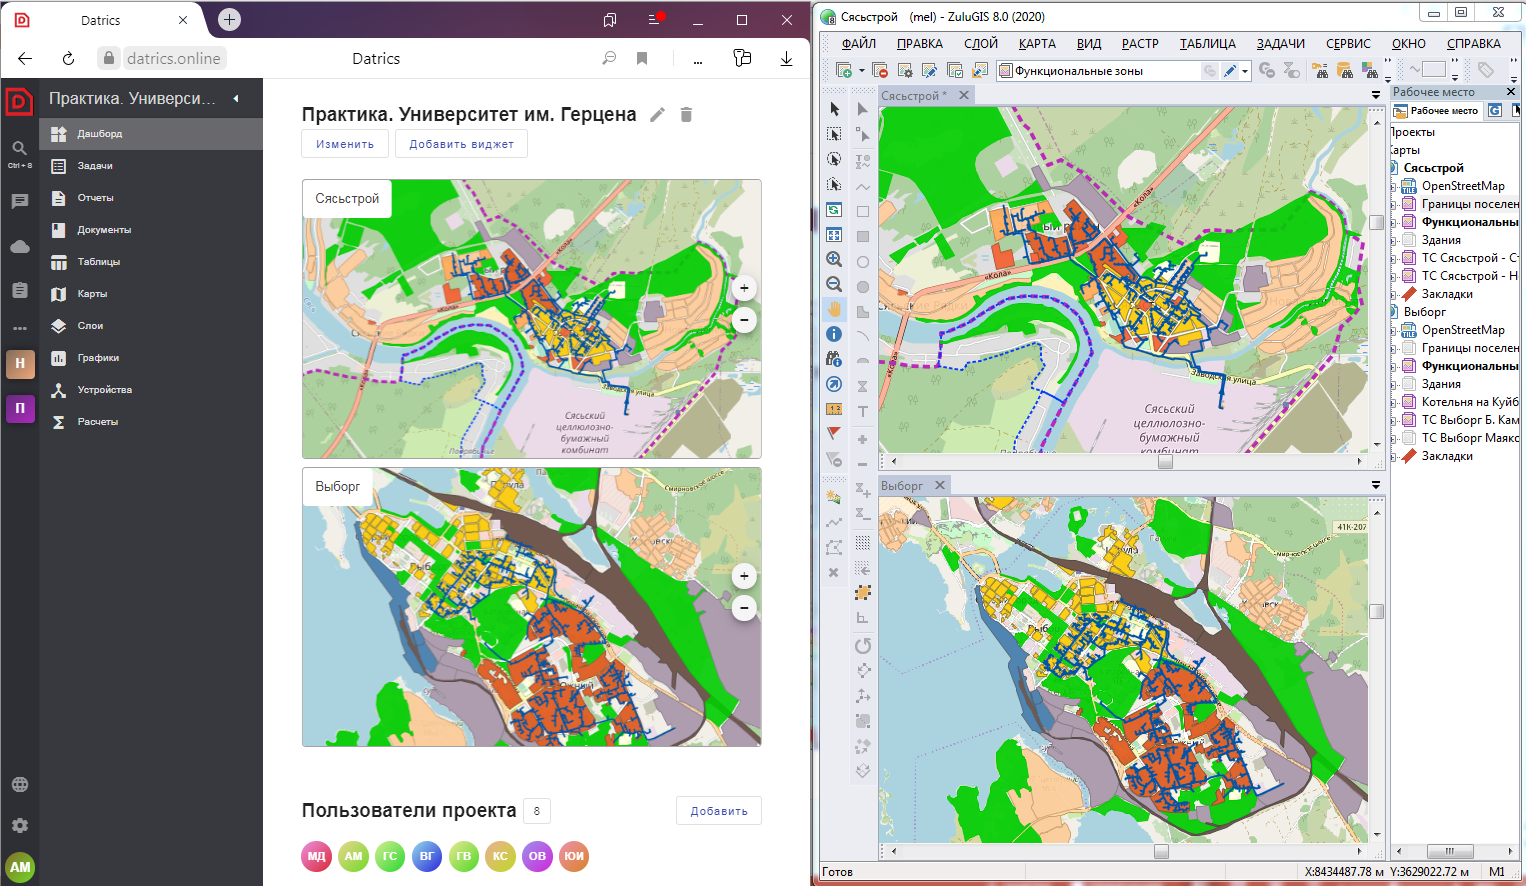This screenshot has height=886, width=1526.
Task: Toggle ТС Выборг Маякс layer visibility
Action: 1409,438
